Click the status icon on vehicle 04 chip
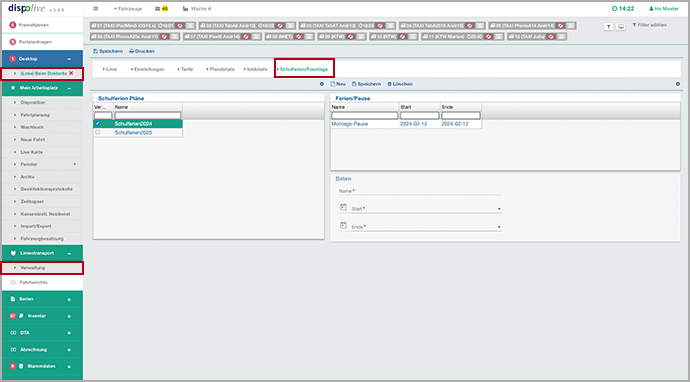Viewport: 690px width, 382px height. pyautogui.click(x=470, y=26)
